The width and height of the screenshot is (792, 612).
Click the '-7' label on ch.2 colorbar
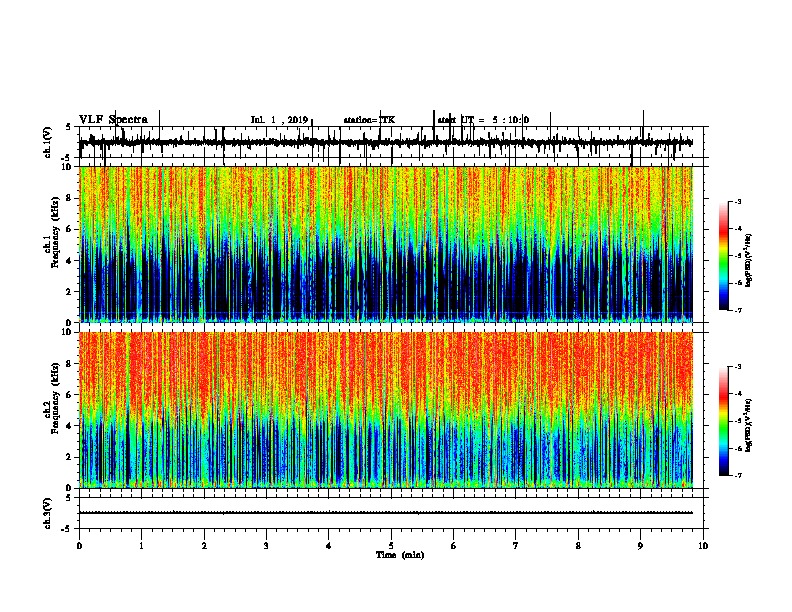[x=737, y=475]
